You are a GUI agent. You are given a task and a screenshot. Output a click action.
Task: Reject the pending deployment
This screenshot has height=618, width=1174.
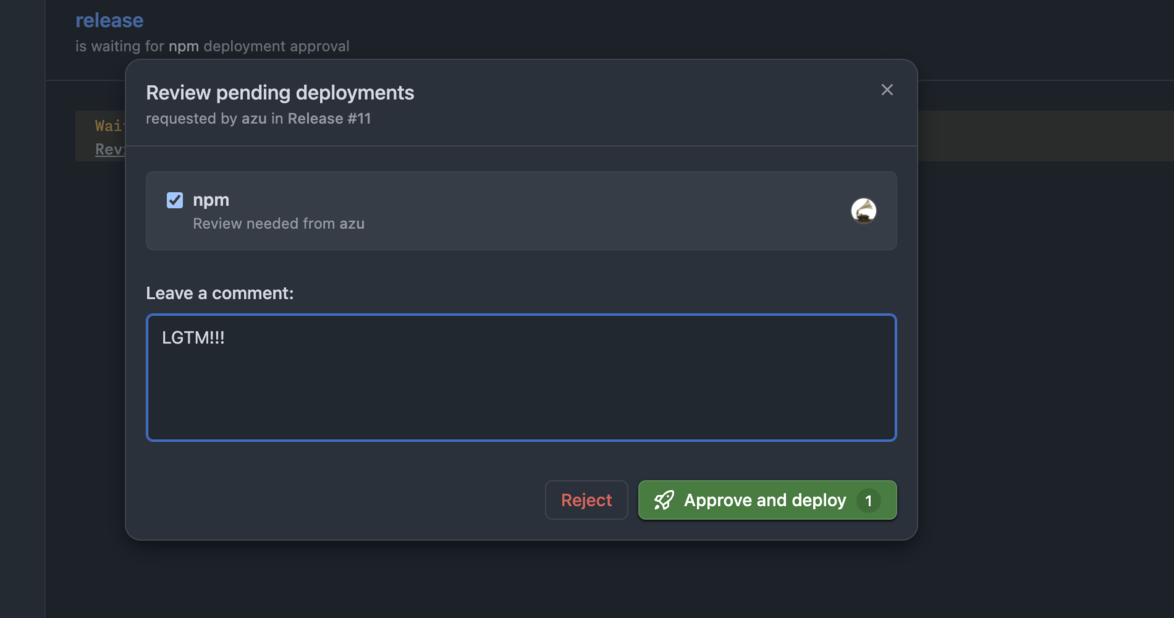586,500
